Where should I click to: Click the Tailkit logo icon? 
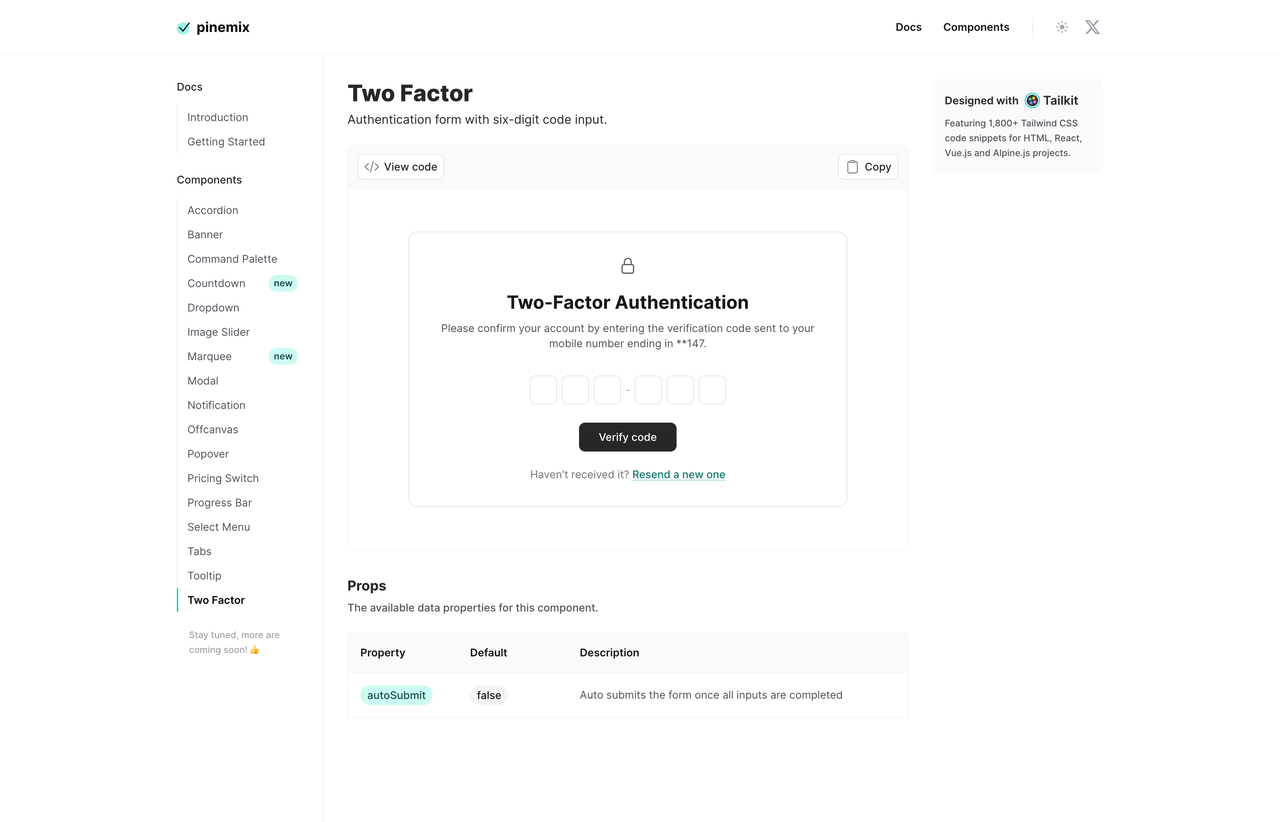click(1032, 100)
